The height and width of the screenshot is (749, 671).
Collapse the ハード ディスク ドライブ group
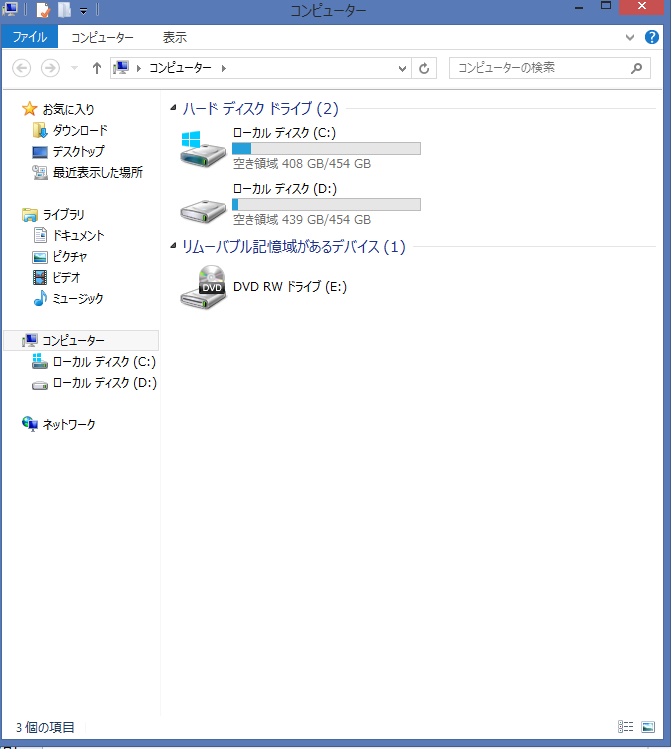(173, 108)
